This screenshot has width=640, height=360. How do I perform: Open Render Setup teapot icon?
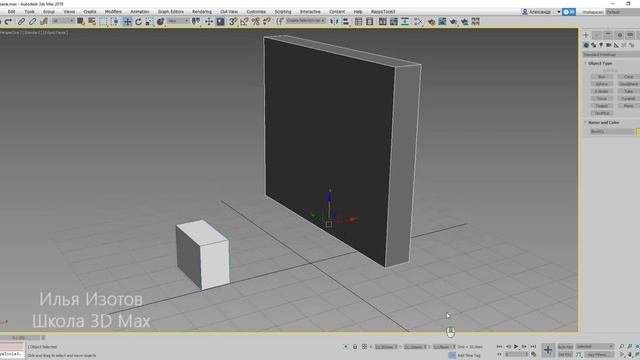tap(431, 22)
